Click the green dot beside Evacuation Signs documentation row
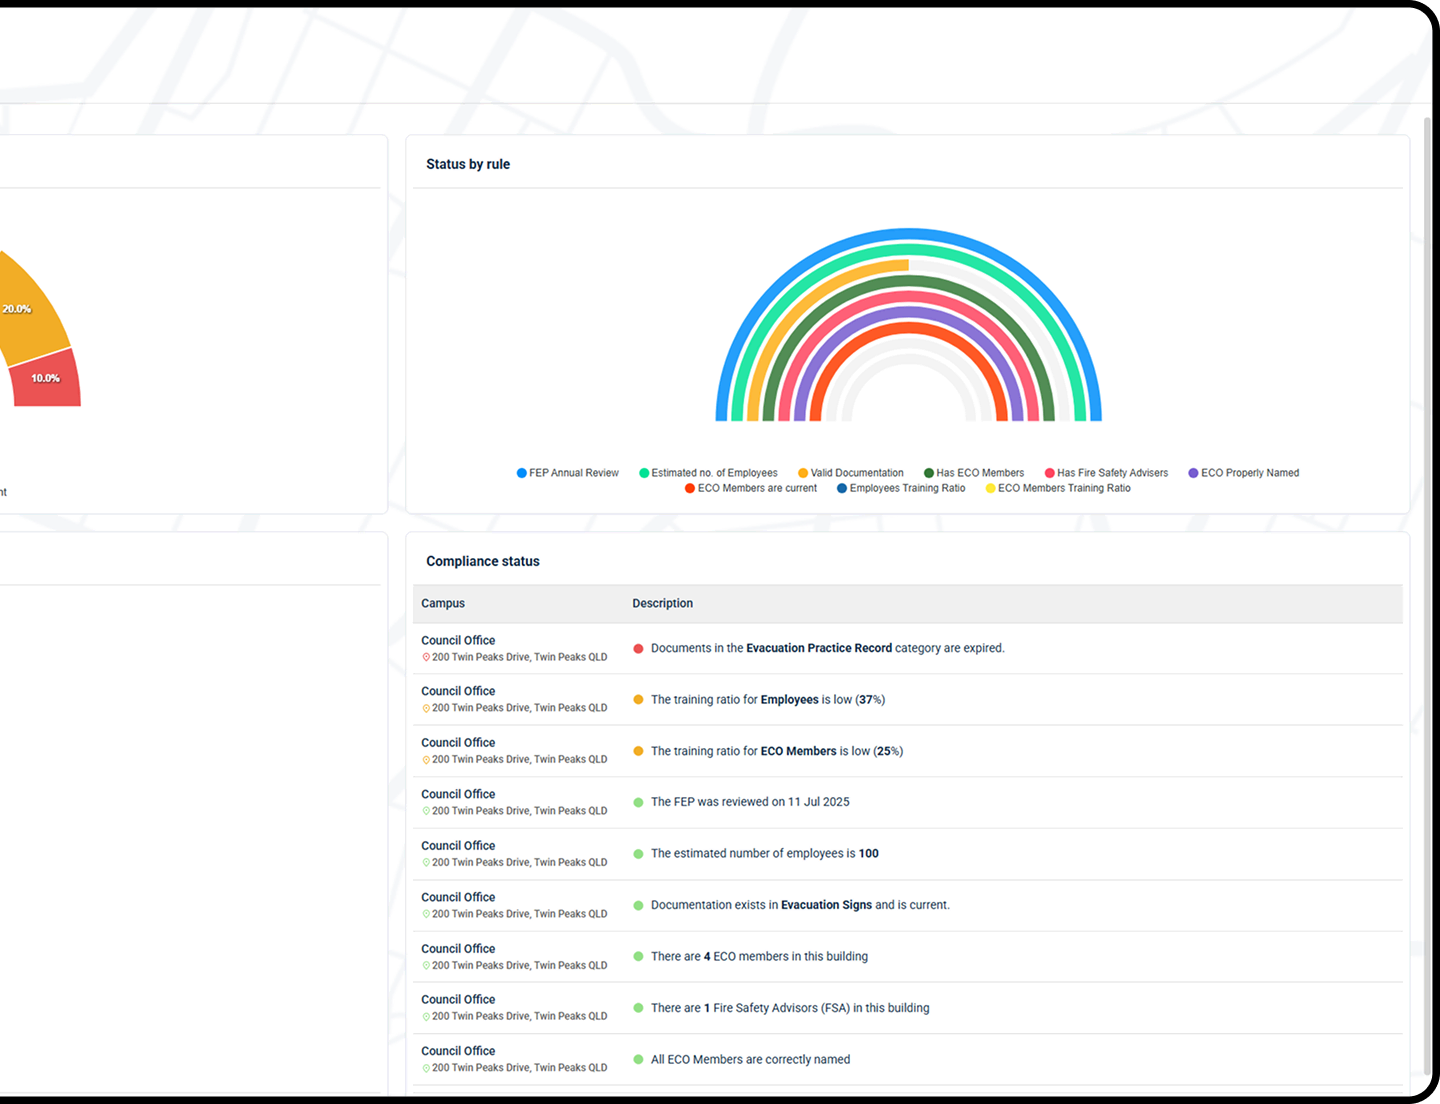The image size is (1440, 1104). [638, 905]
